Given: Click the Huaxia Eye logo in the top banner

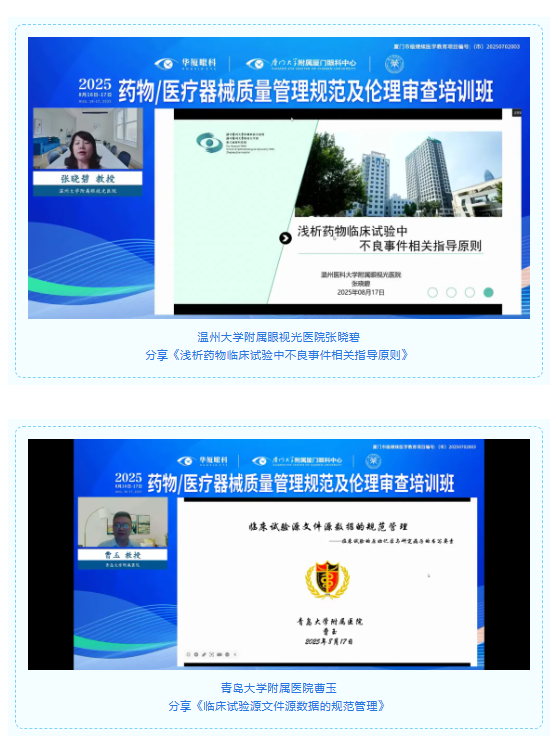Looking at the screenshot, I should click(185, 64).
